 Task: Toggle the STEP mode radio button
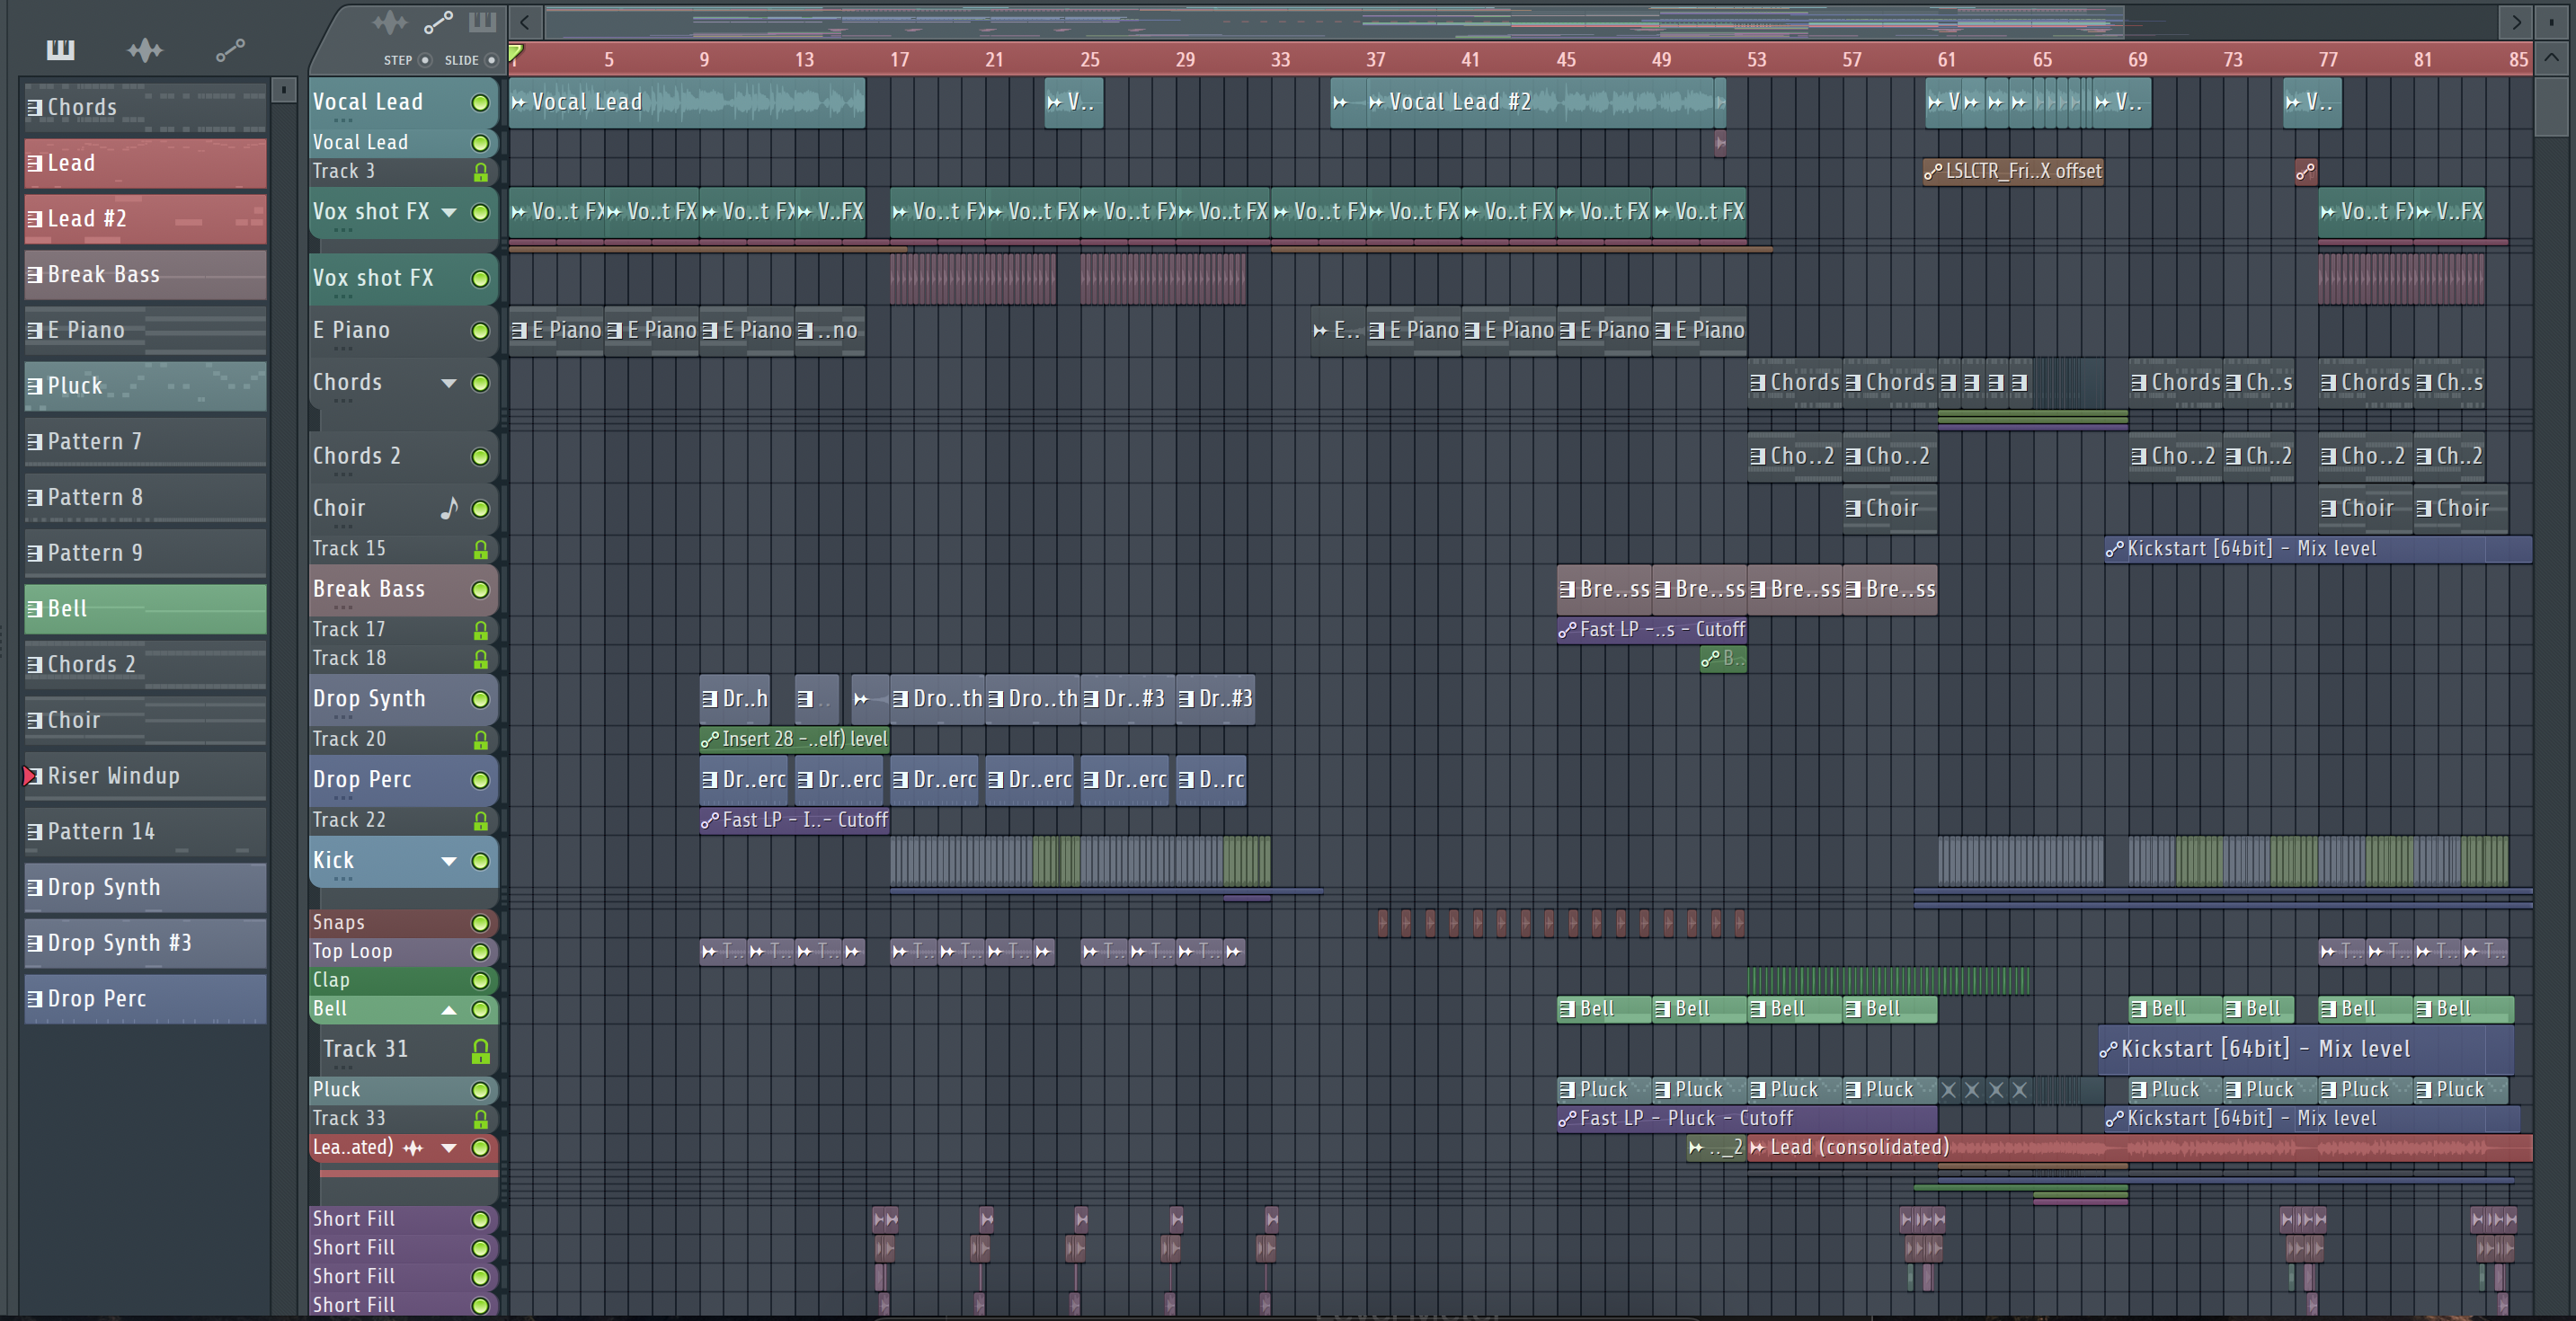point(425,60)
